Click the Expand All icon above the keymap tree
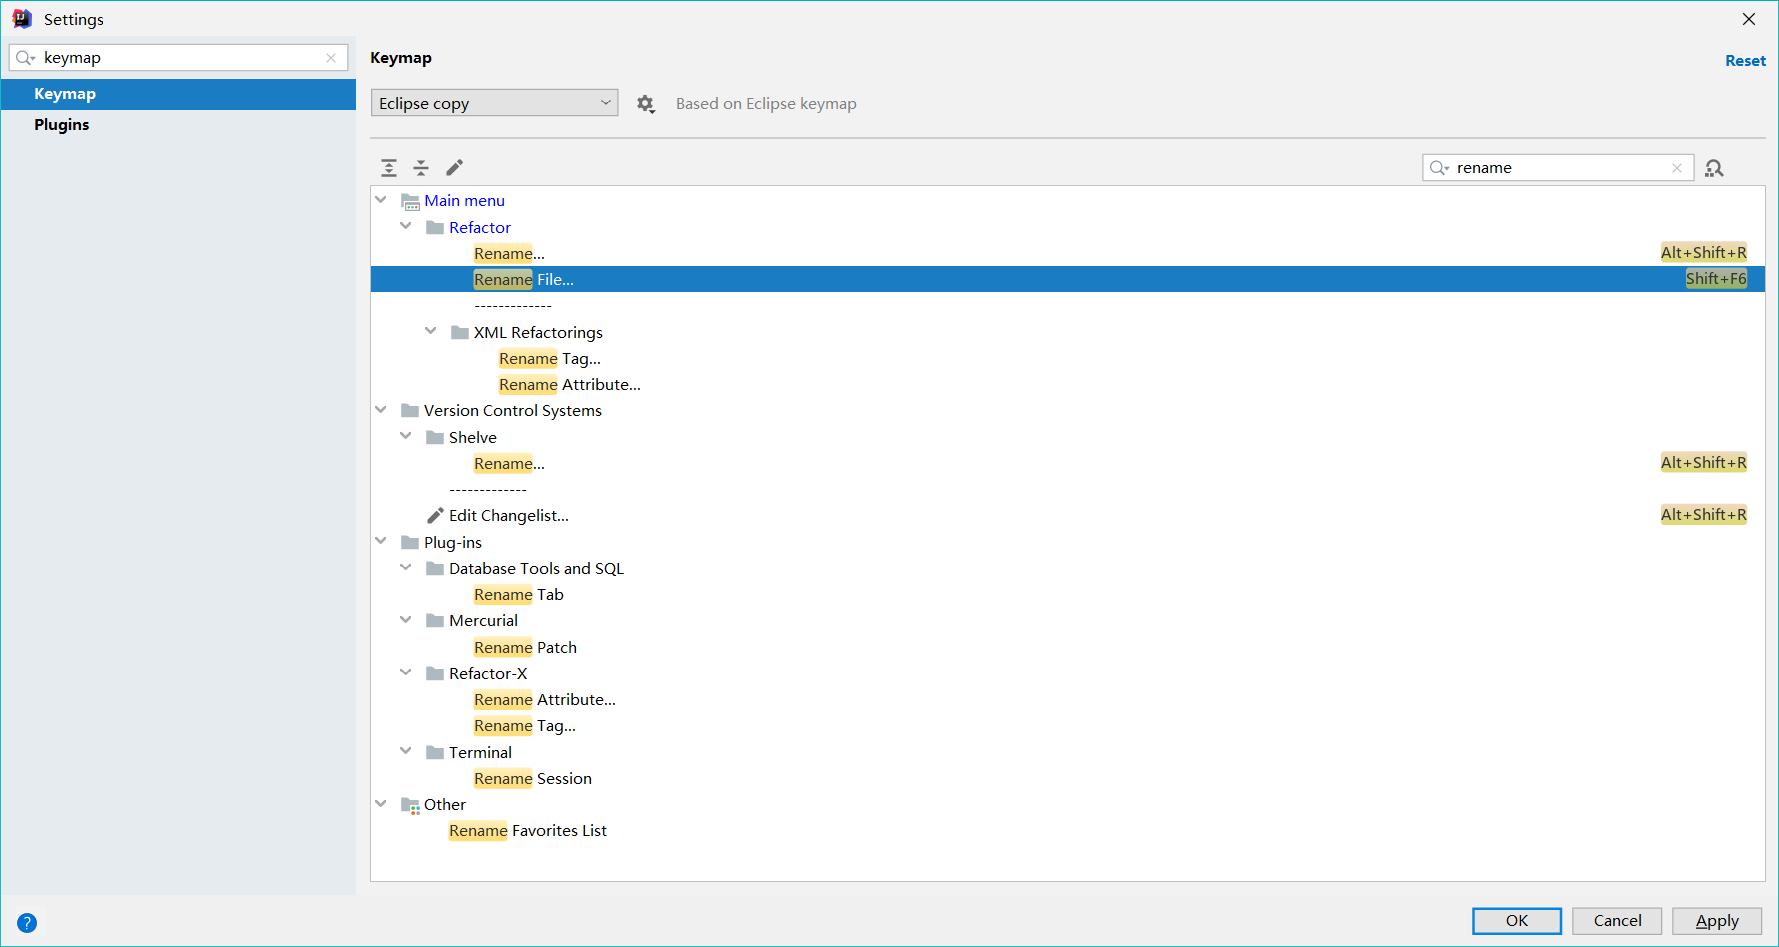1779x947 pixels. tap(389, 167)
